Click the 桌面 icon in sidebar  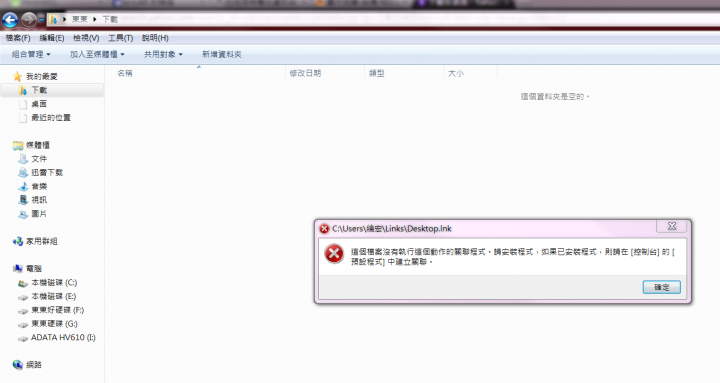23,104
